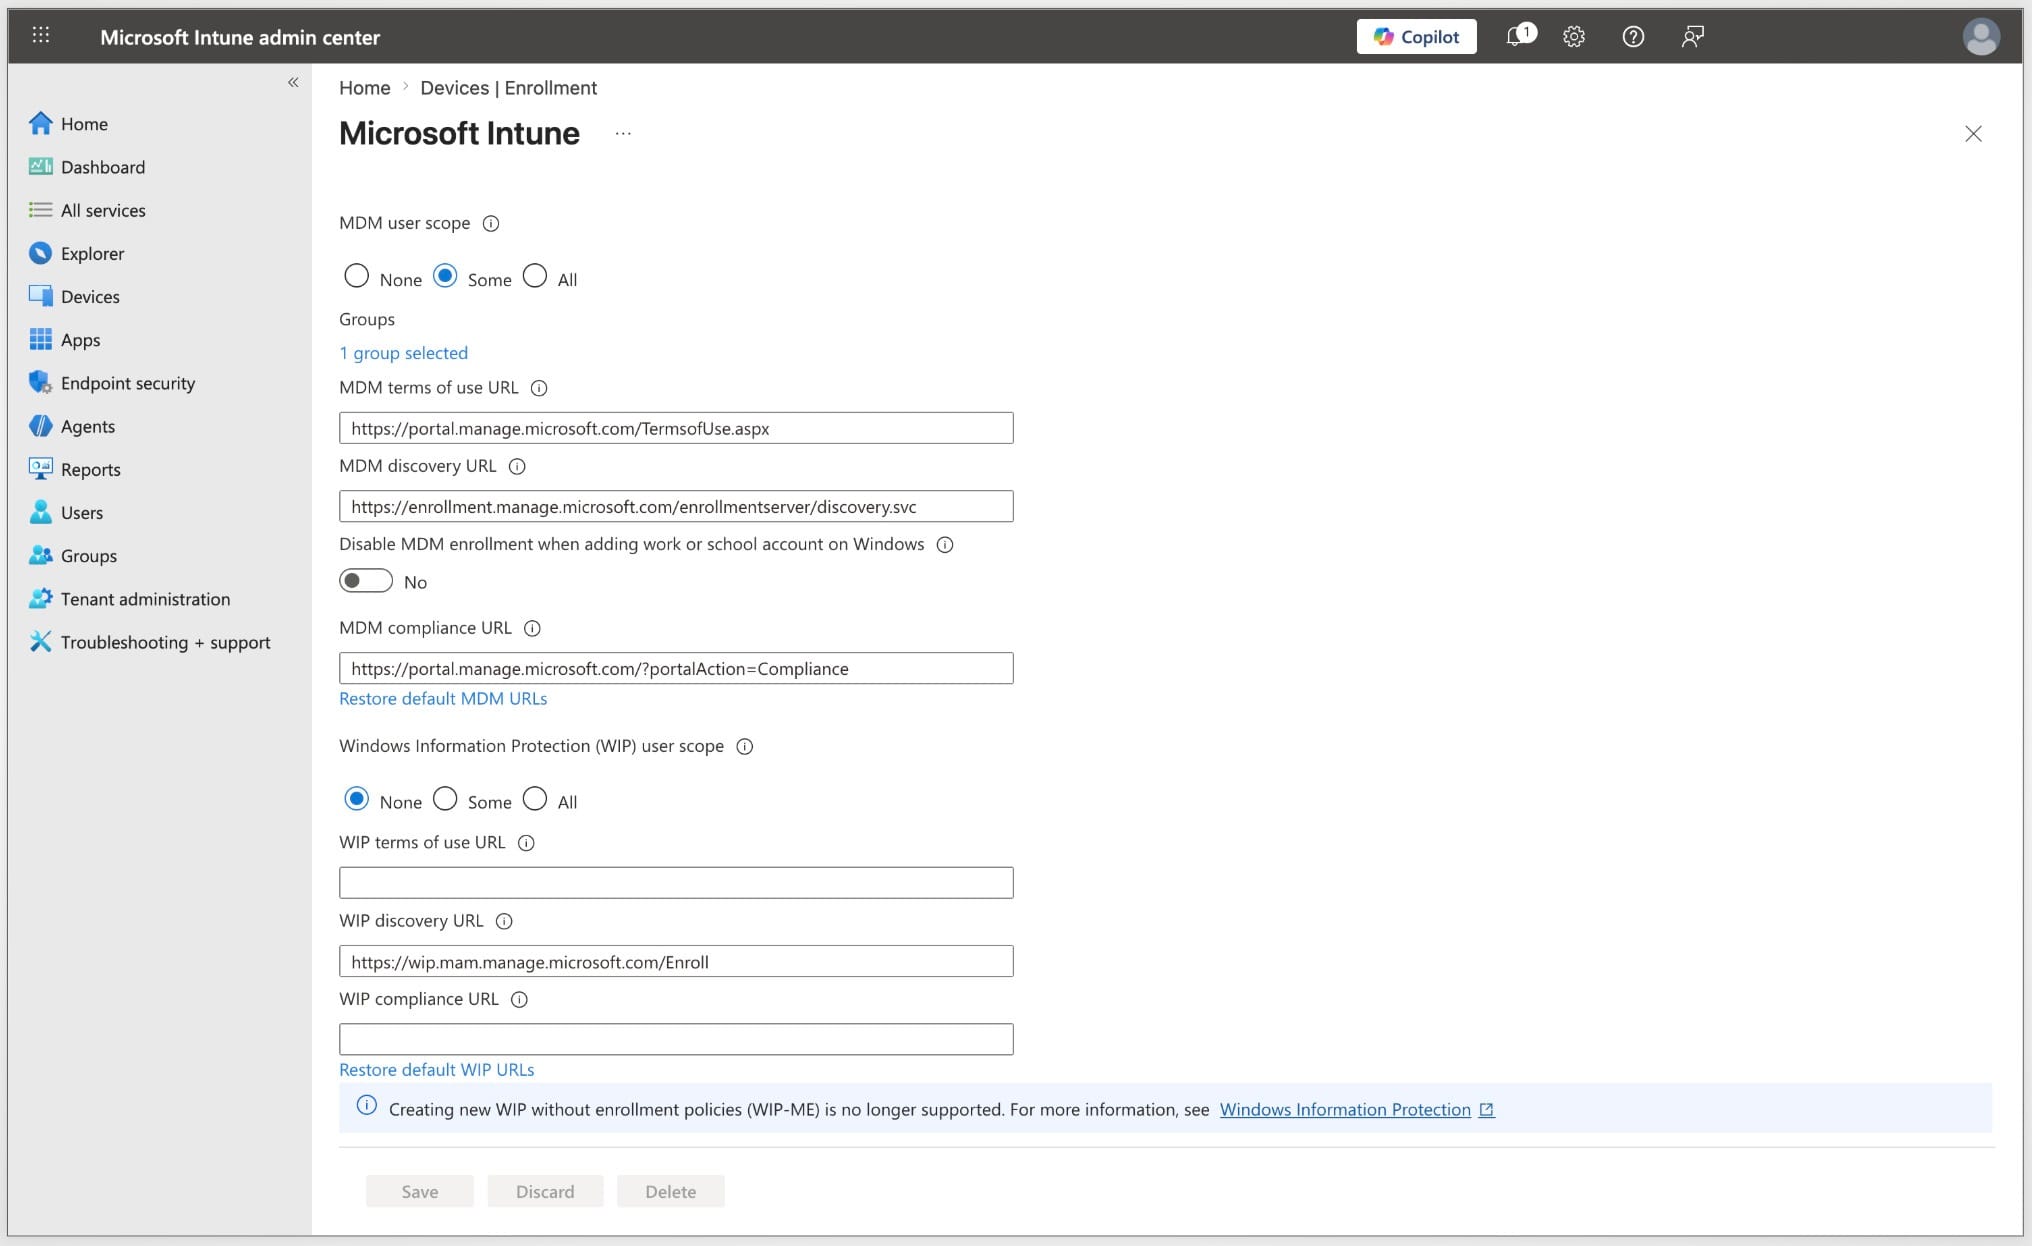Collapse the left navigation pane
Viewport: 2032px width, 1246px height.
click(x=293, y=82)
